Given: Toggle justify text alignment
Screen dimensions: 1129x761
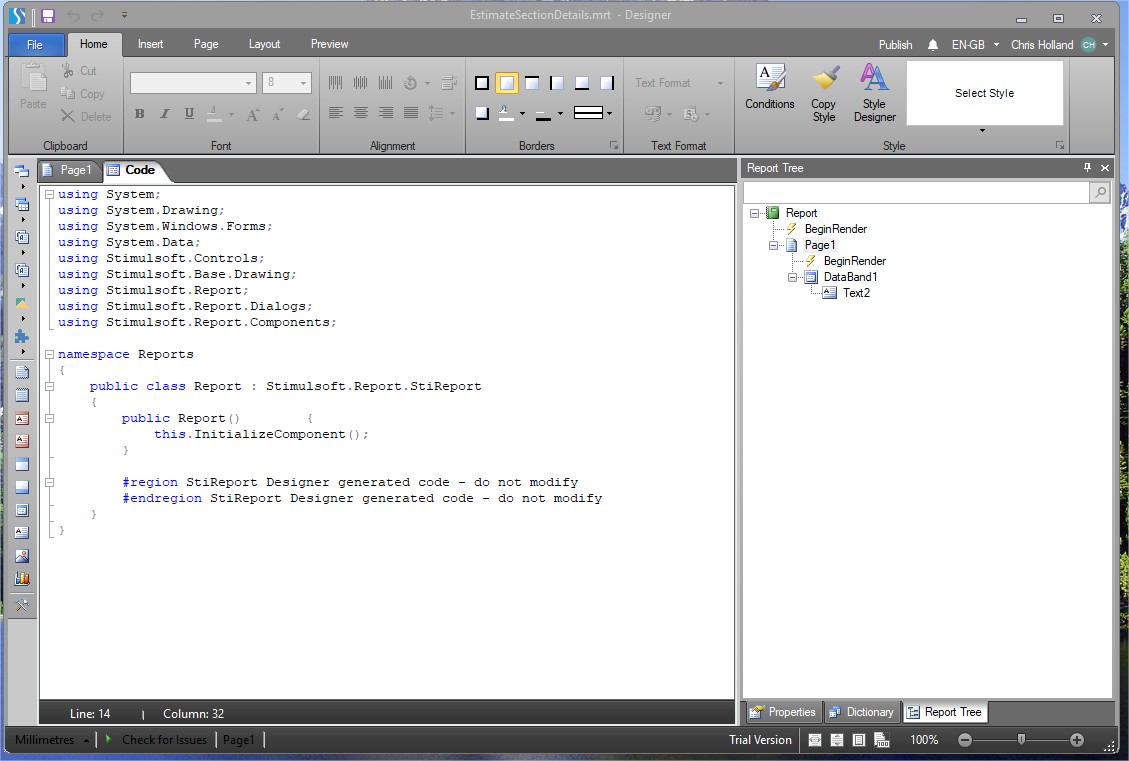Looking at the screenshot, I should click(411, 112).
